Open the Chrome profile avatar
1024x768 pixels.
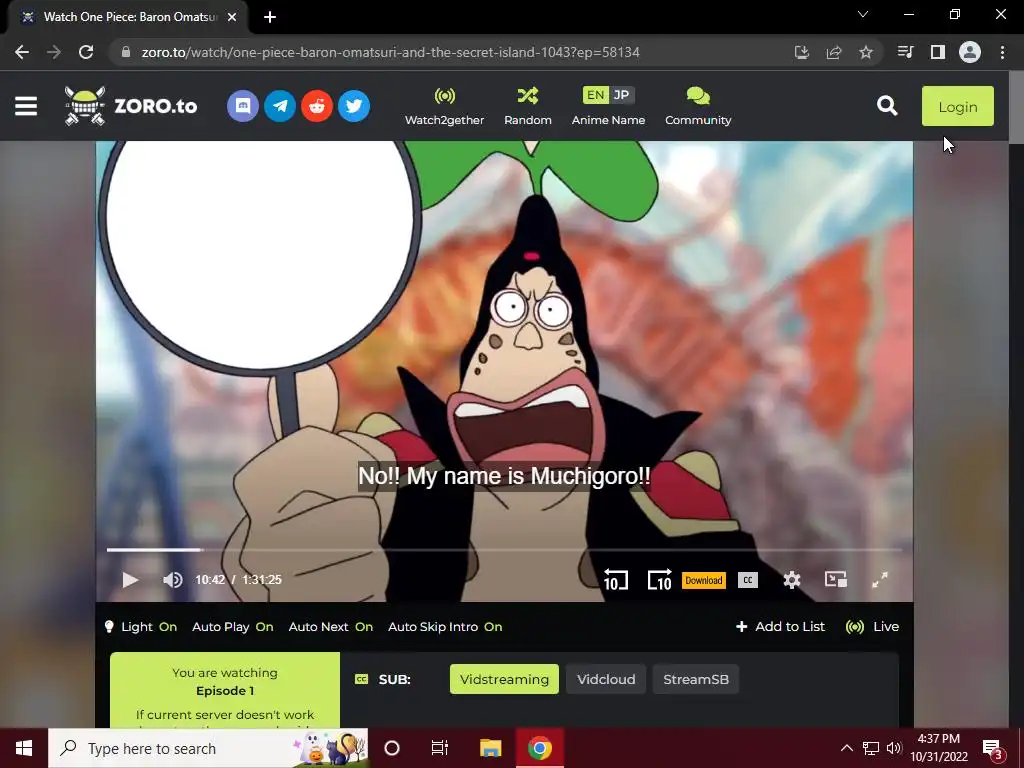point(970,52)
